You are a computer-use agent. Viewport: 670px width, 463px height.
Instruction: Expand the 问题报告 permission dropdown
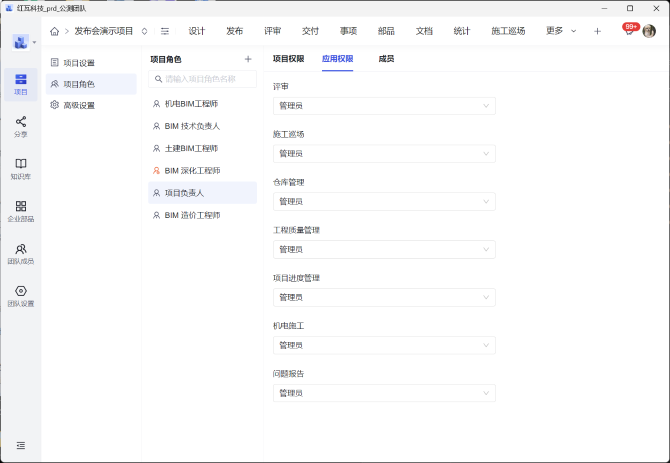384,393
